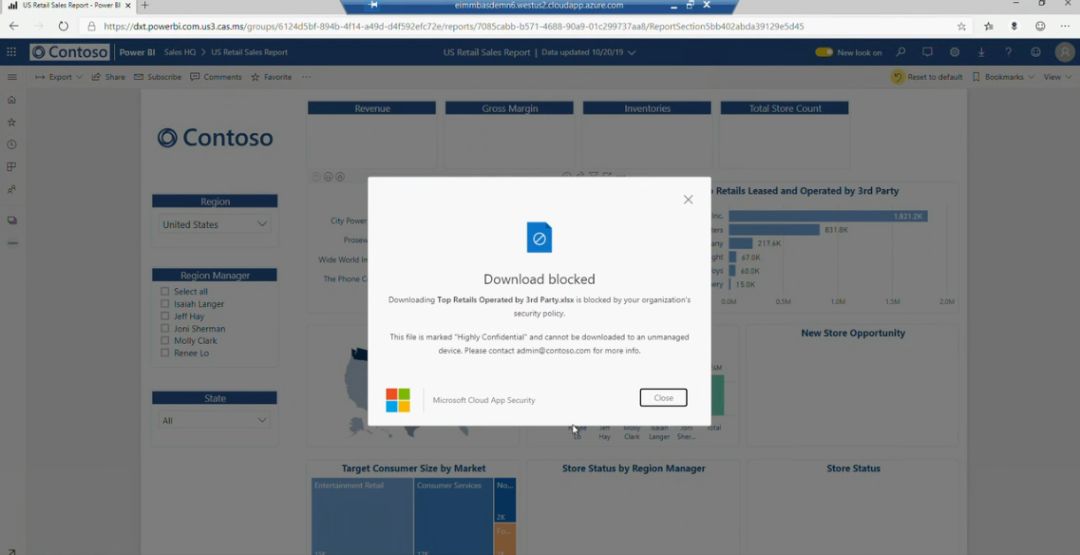Open a new browser tab
This screenshot has height=555, width=1080.
(145, 6)
